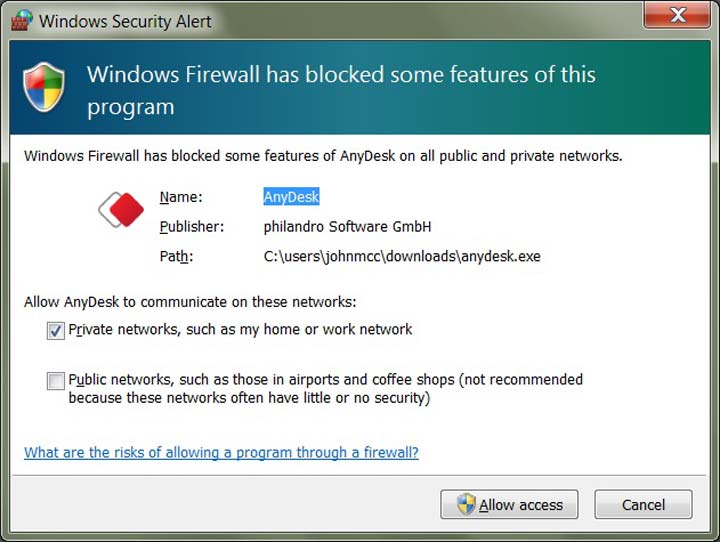Screen dimensions: 720x542
Task: Click the "Publisher:" label
Action: (191, 227)
